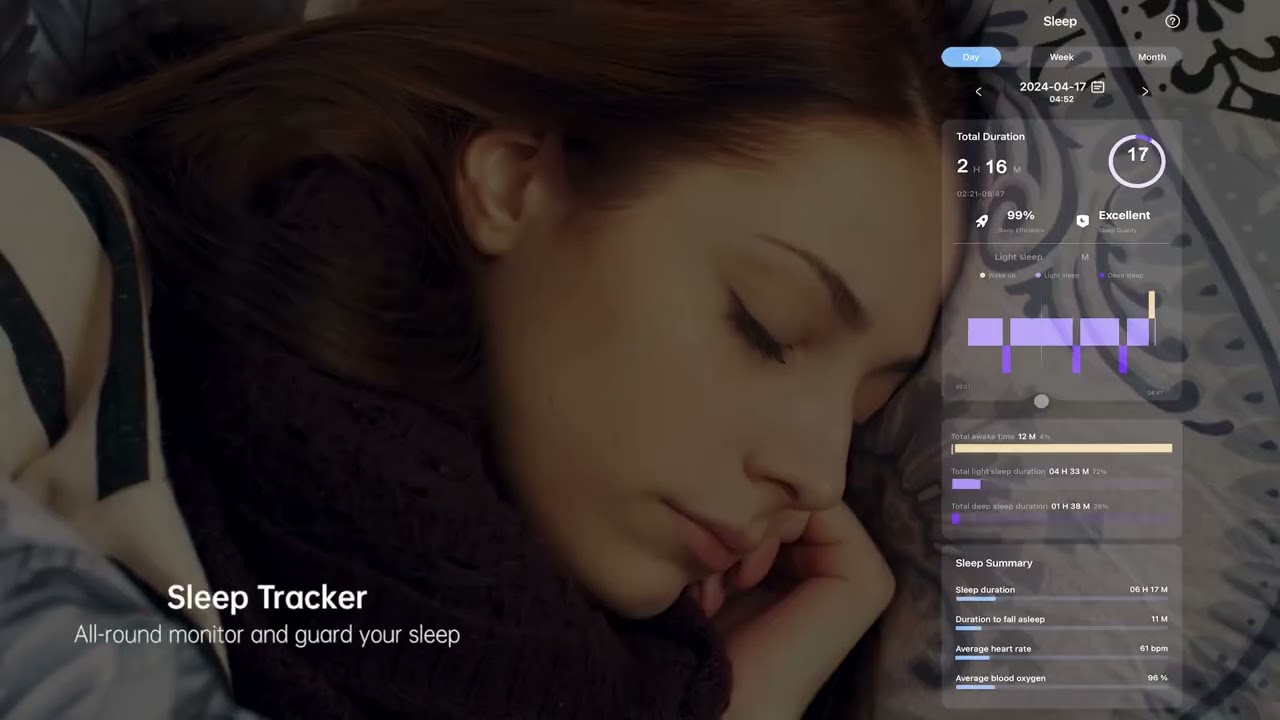Click the 01 H 38 M deep sleep value

1071,506
